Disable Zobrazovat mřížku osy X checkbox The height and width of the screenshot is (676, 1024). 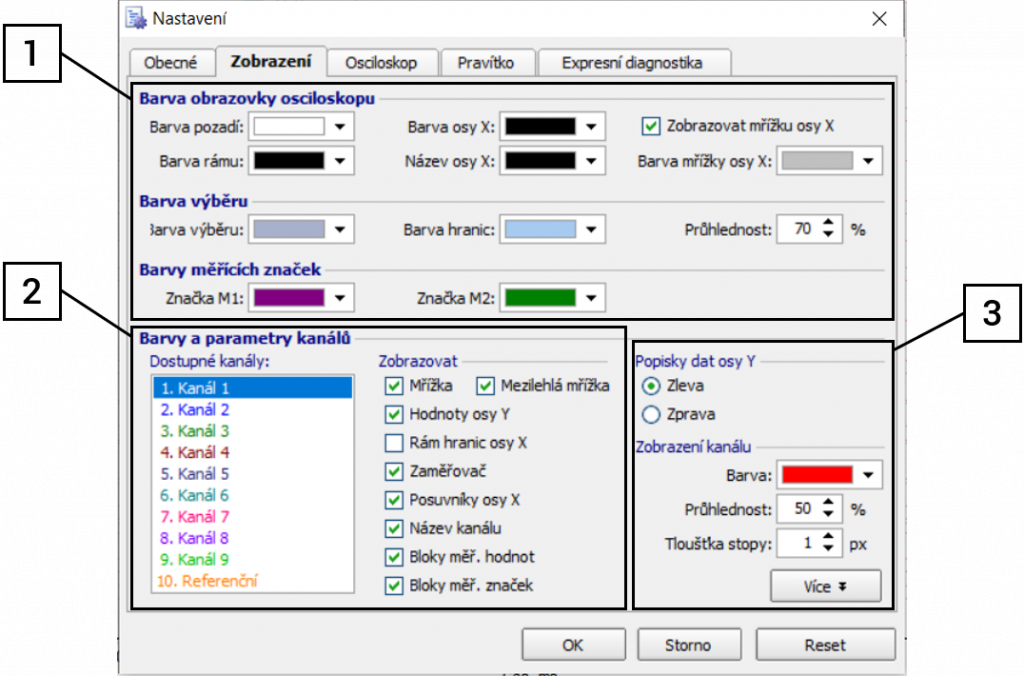coord(652,127)
